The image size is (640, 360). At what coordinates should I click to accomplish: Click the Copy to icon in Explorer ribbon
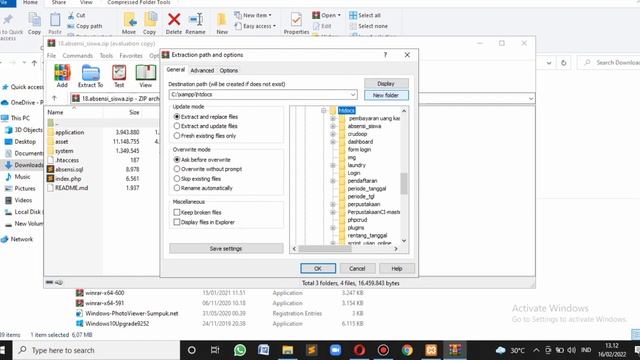tap(150, 19)
